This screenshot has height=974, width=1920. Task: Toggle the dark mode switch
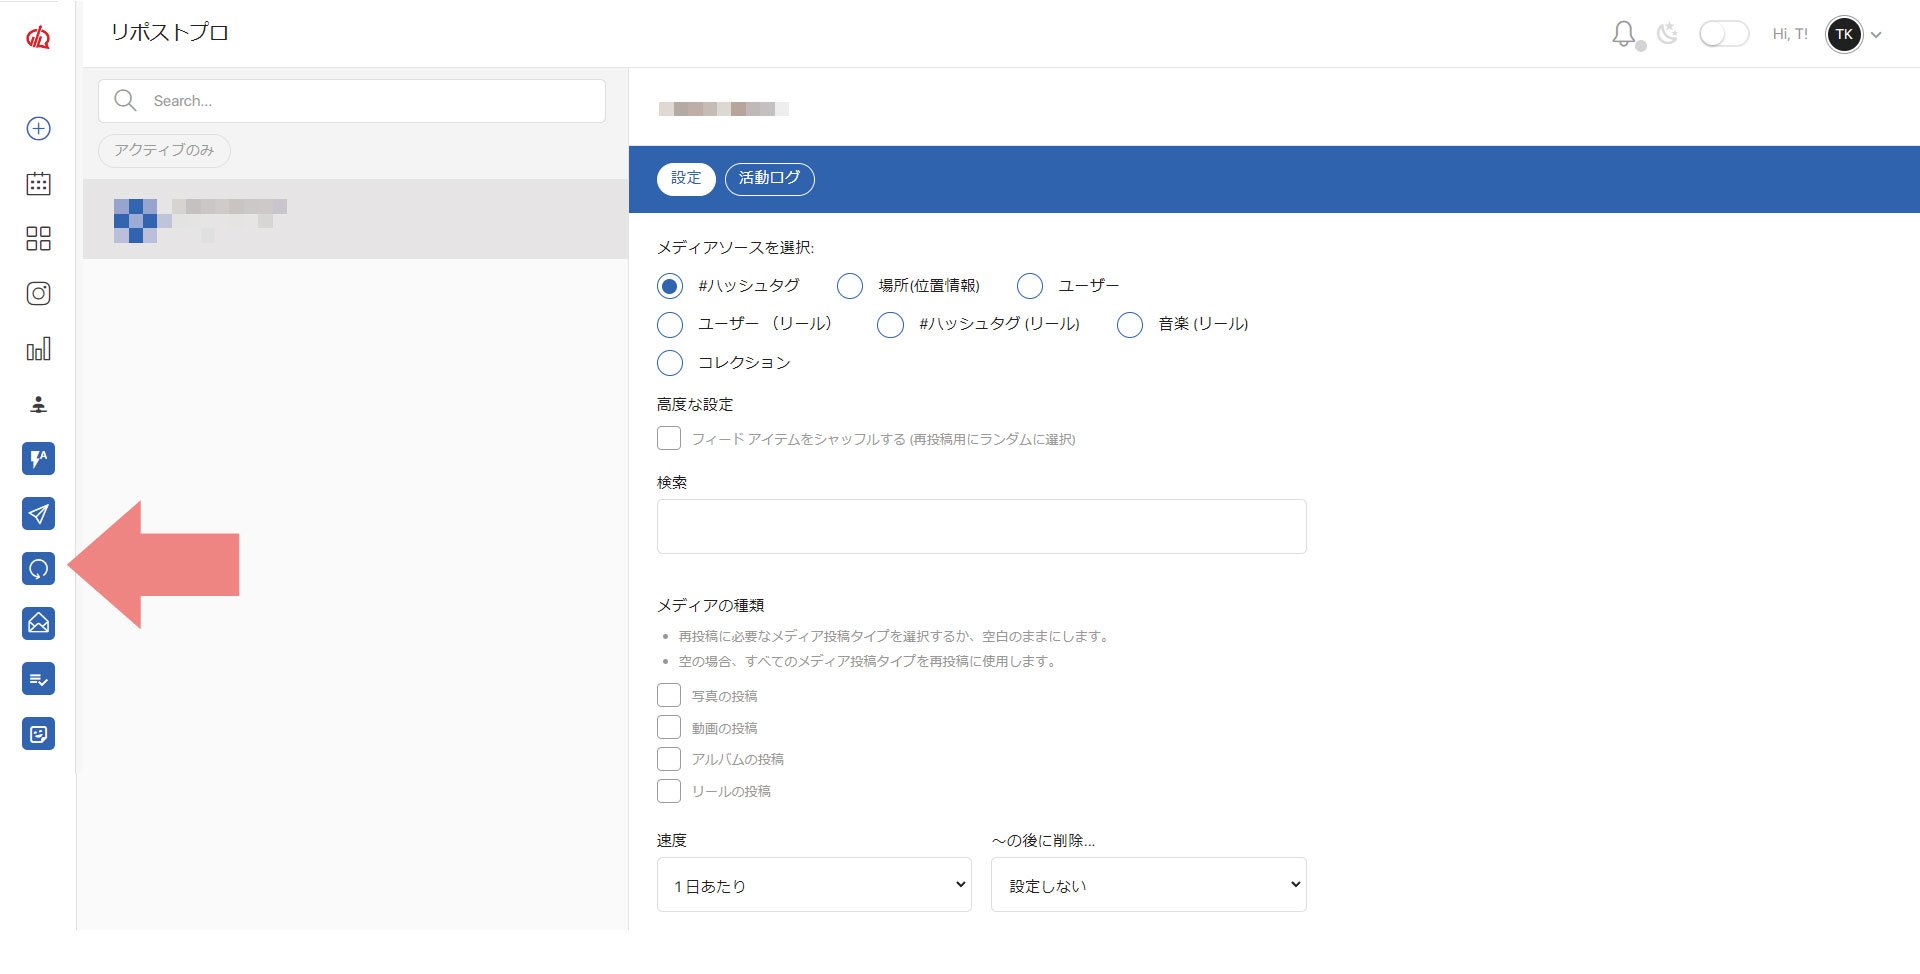pos(1723,34)
